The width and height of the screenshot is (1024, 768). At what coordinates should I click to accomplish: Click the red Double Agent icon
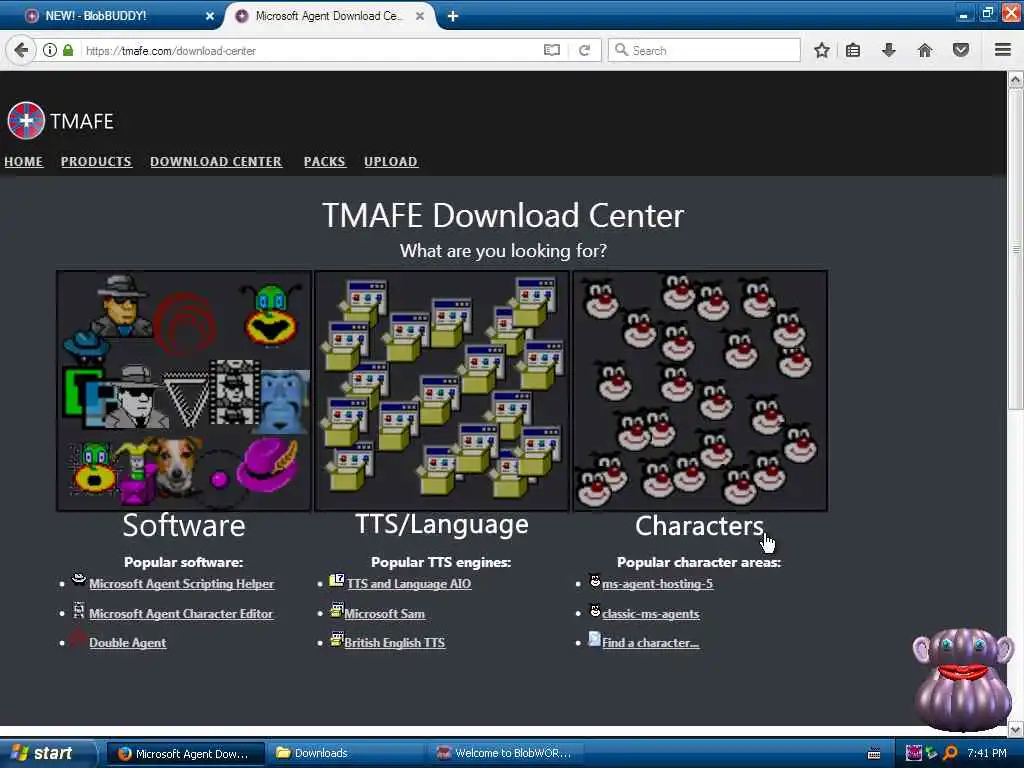78,639
